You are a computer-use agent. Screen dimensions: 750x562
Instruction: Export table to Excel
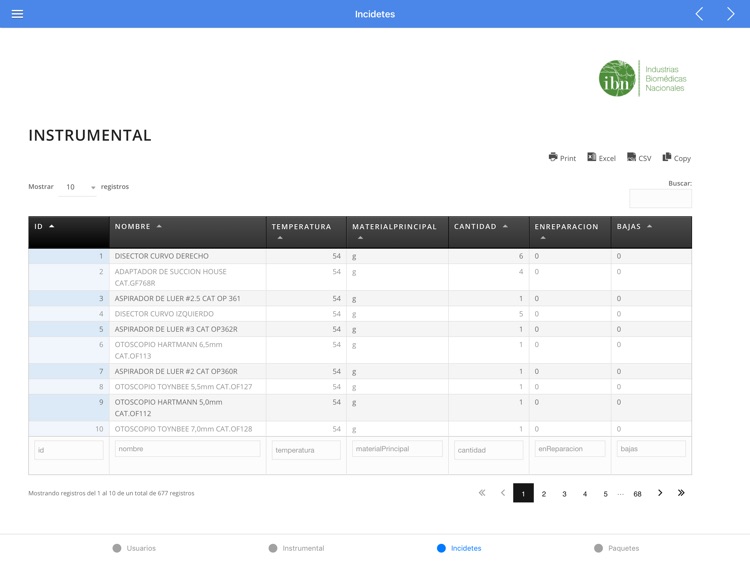coord(601,157)
